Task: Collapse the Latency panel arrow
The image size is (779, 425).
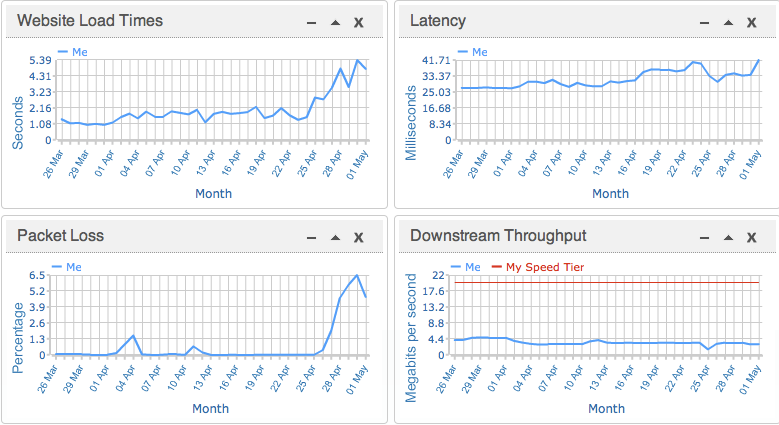Action: click(728, 22)
